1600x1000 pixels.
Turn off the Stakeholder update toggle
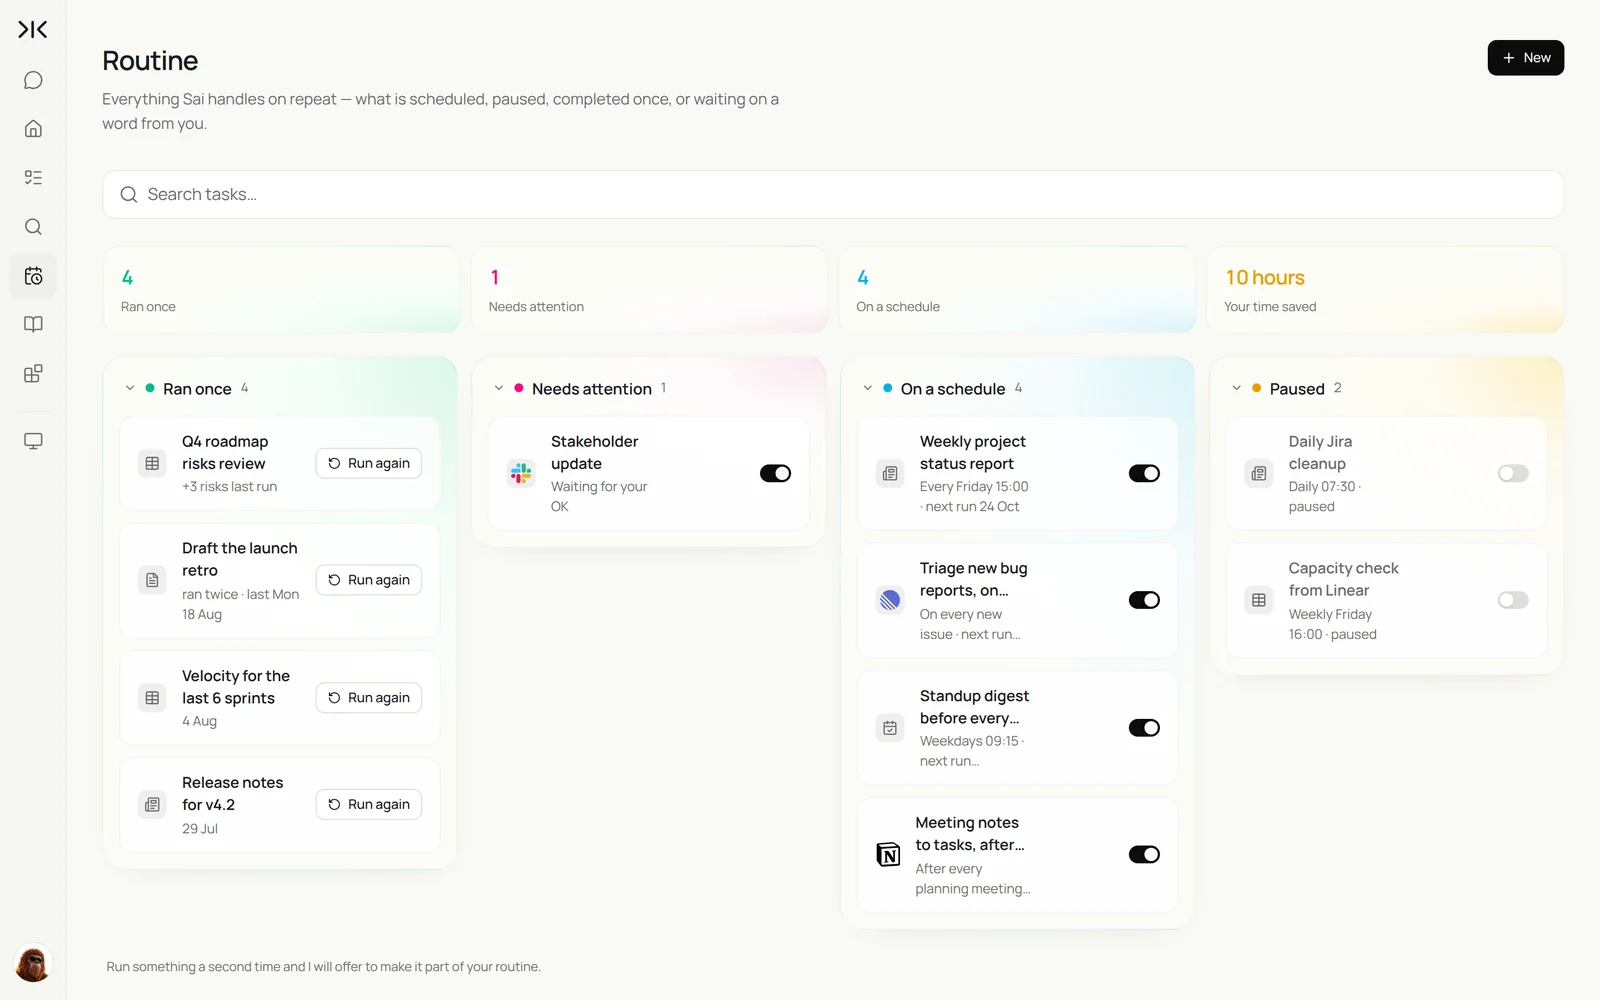(775, 473)
